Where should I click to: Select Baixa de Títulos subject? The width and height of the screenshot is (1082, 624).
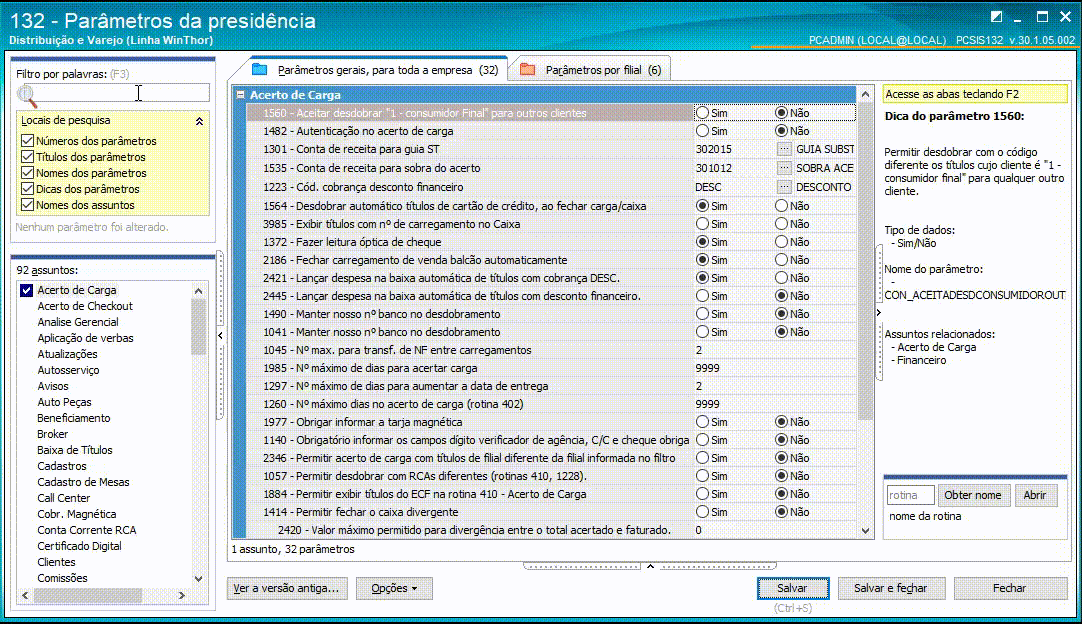coord(75,450)
